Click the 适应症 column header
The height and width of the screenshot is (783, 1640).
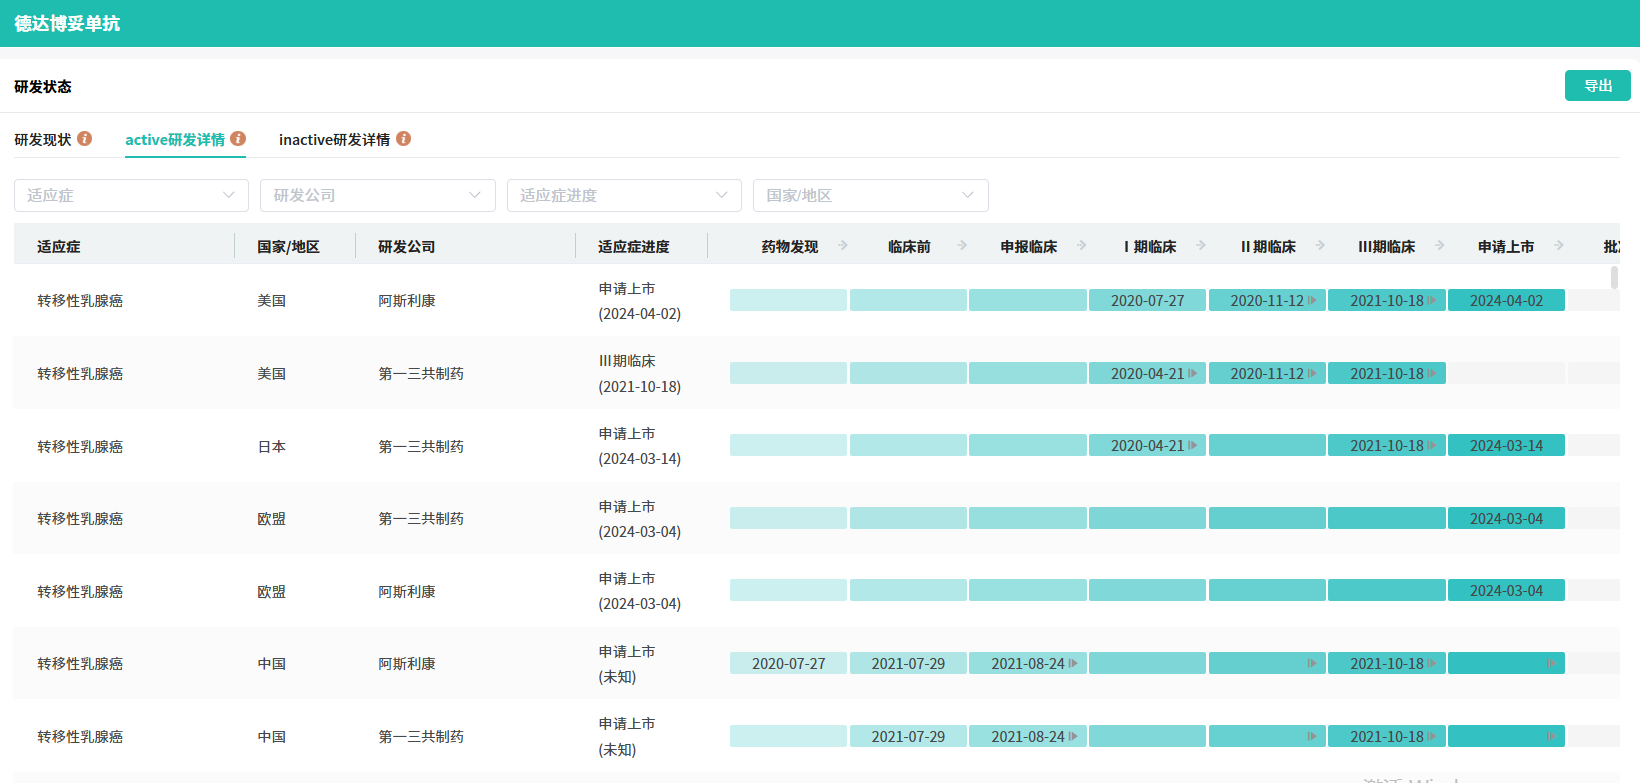tap(59, 246)
